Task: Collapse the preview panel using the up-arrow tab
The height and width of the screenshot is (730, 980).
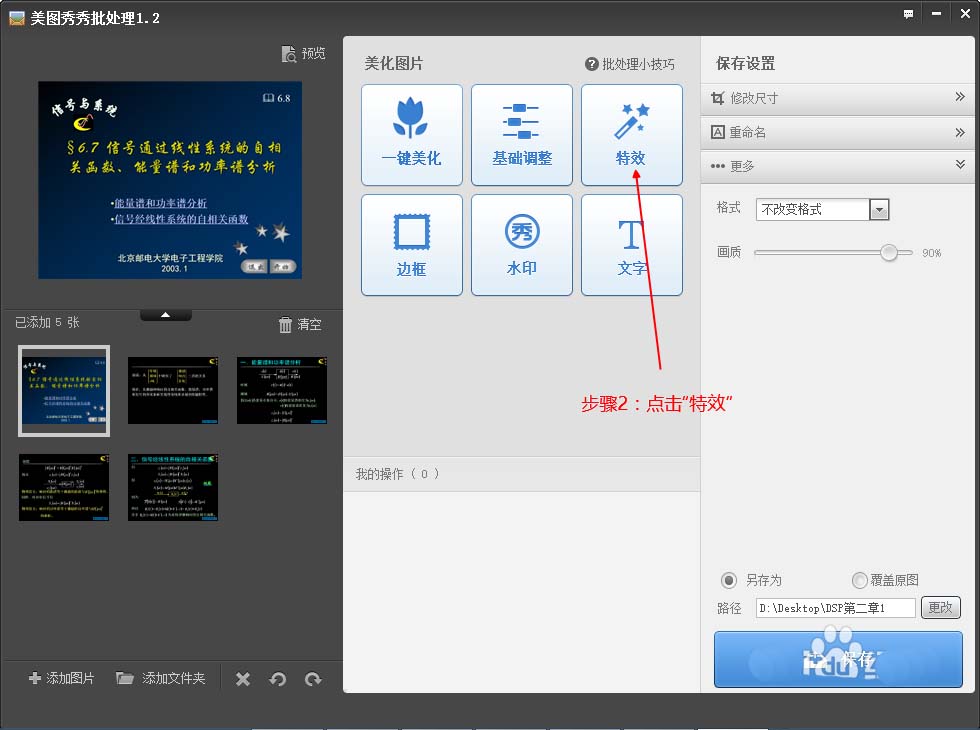Action: pyautogui.click(x=166, y=315)
